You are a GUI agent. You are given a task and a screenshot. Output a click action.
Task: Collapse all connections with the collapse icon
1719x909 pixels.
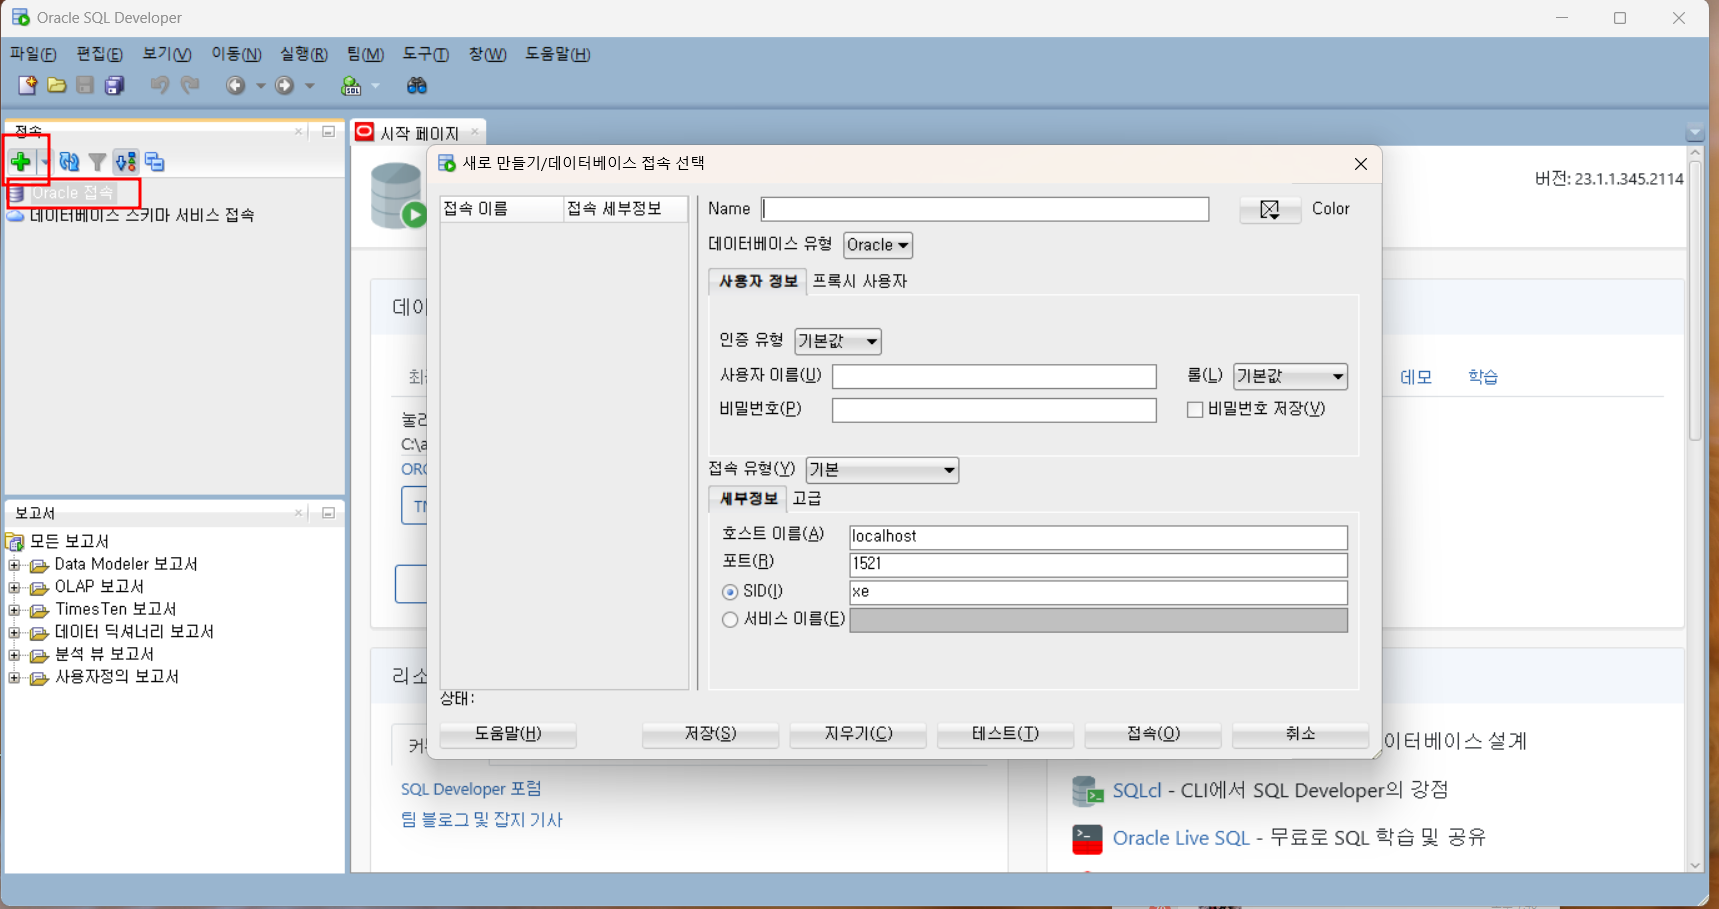pyautogui.click(x=154, y=161)
